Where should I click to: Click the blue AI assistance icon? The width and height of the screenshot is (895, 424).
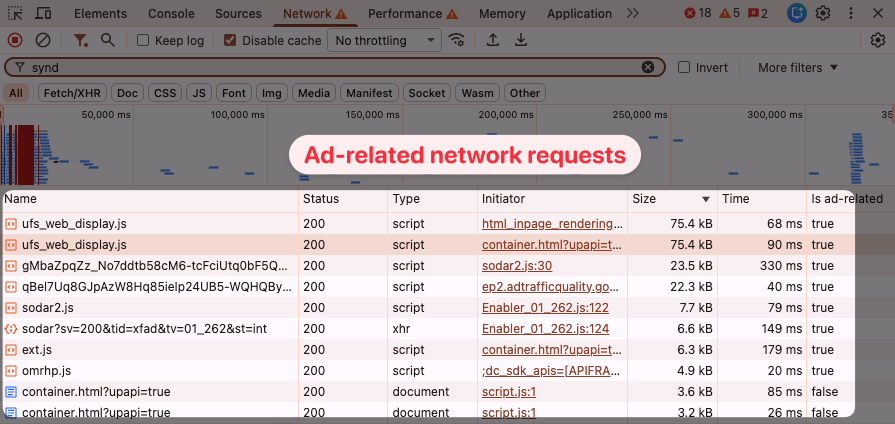click(796, 13)
